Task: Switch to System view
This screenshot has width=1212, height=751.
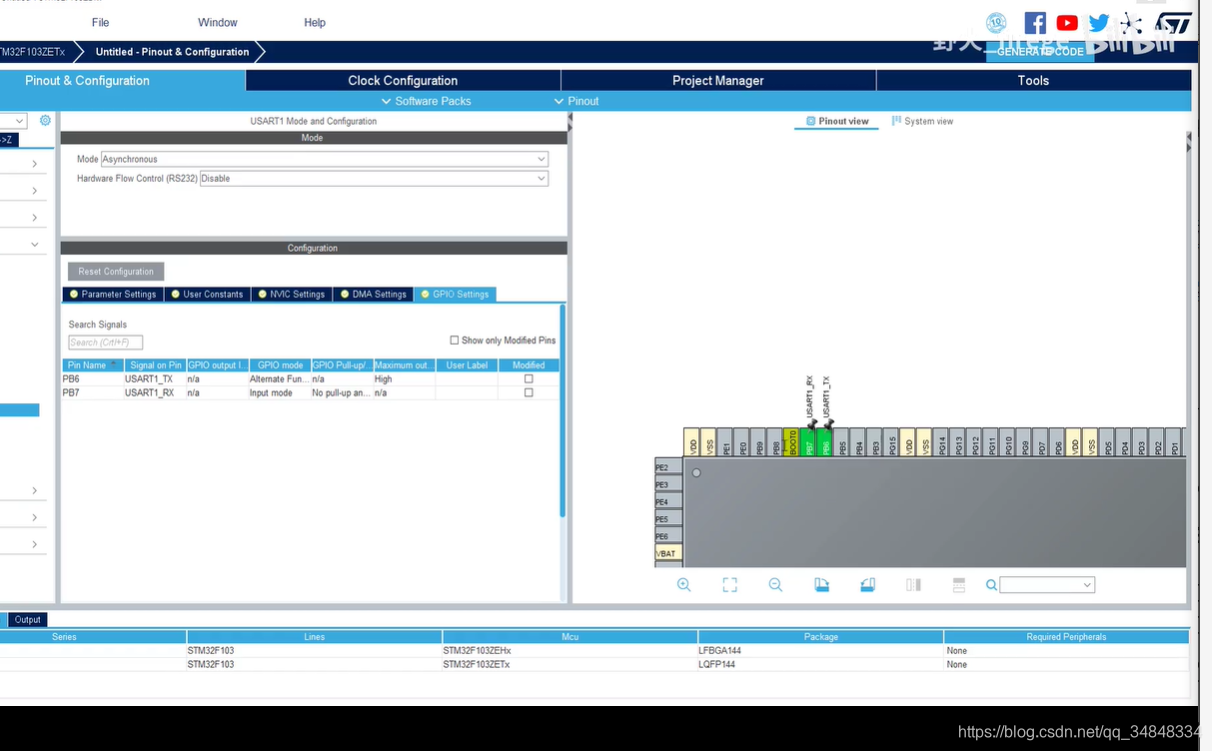Action: 922,121
